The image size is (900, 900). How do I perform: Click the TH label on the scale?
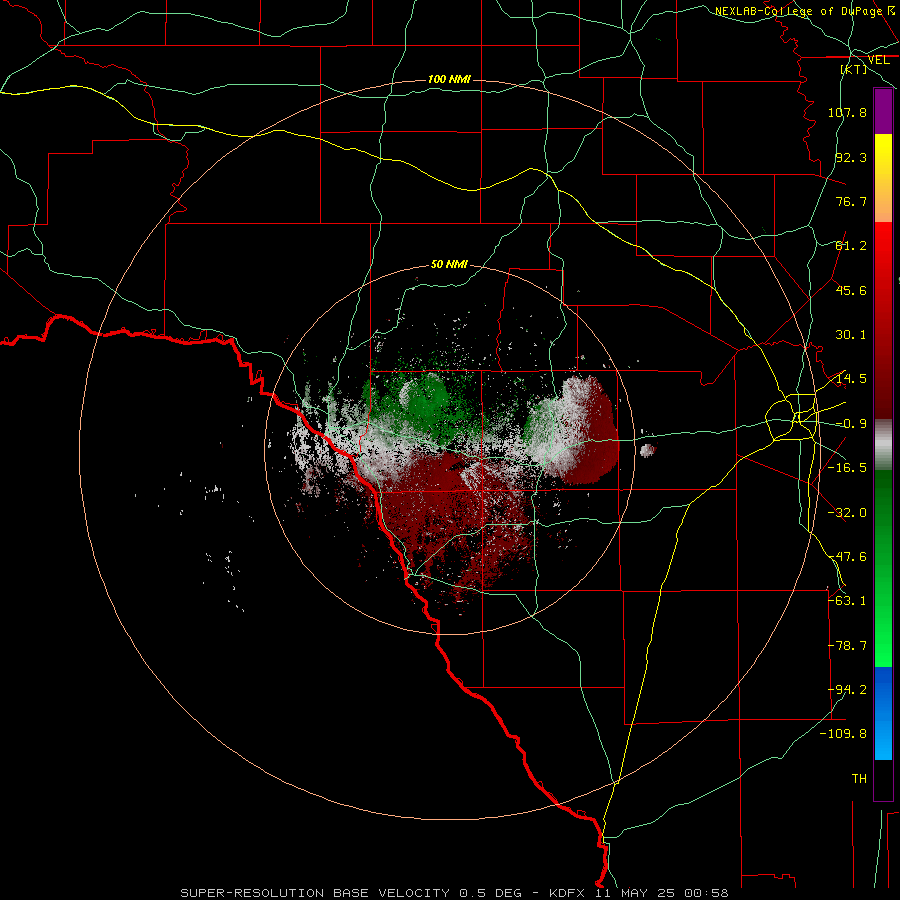859,779
